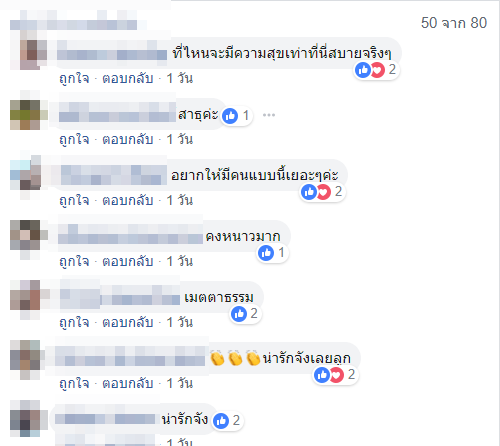
Task: Open reactions on the ที่ไหนจะมีความสุข comment
Action: 376,70
